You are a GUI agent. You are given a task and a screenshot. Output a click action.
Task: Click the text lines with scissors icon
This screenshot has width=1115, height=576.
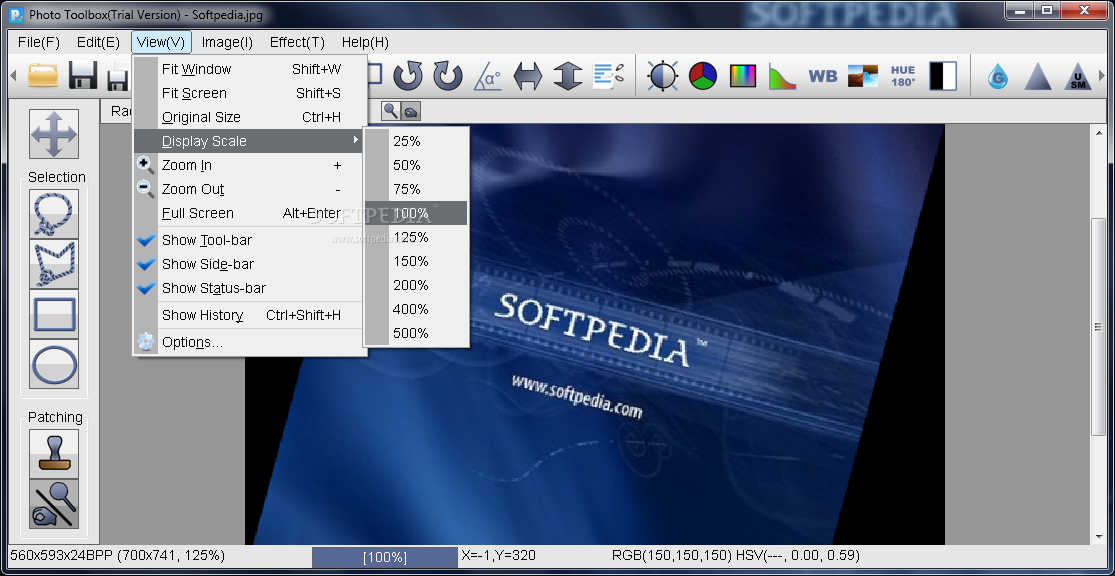pos(608,75)
